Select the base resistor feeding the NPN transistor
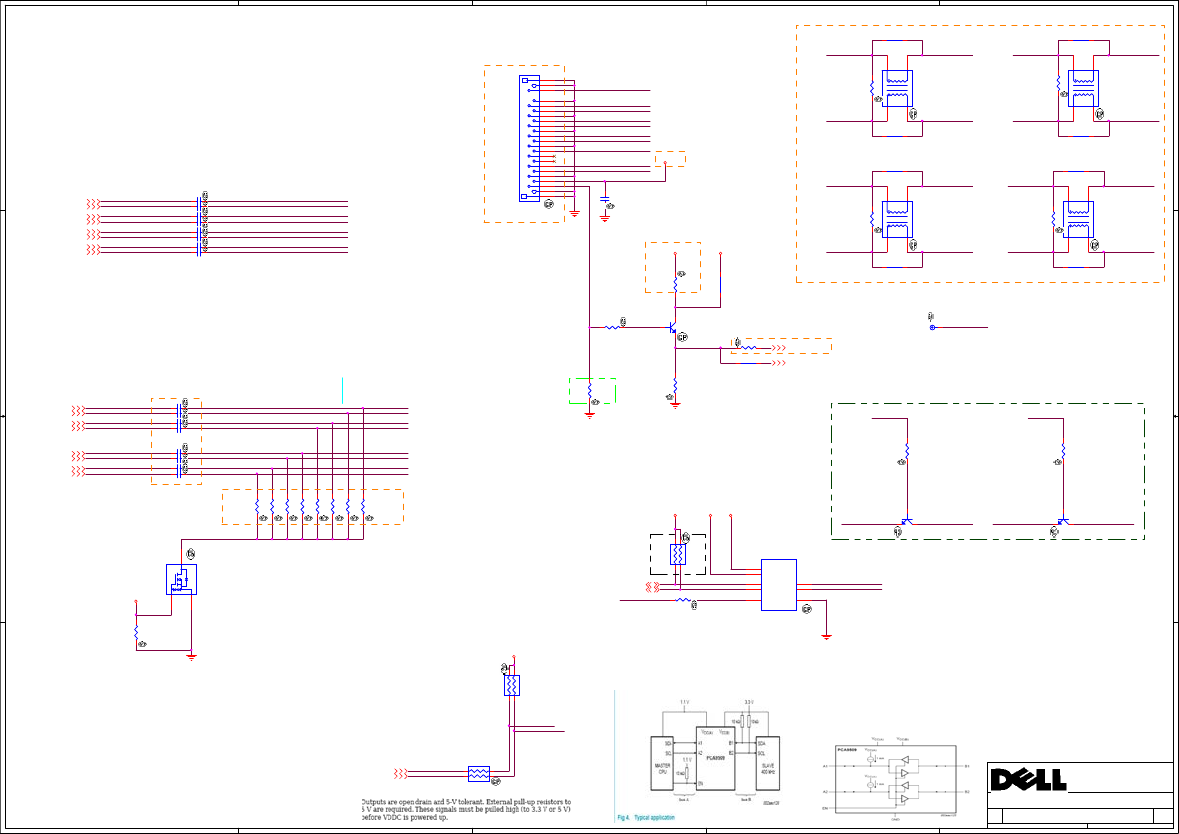Image resolution: width=1179 pixels, height=834 pixels. pyautogui.click(x=612, y=327)
